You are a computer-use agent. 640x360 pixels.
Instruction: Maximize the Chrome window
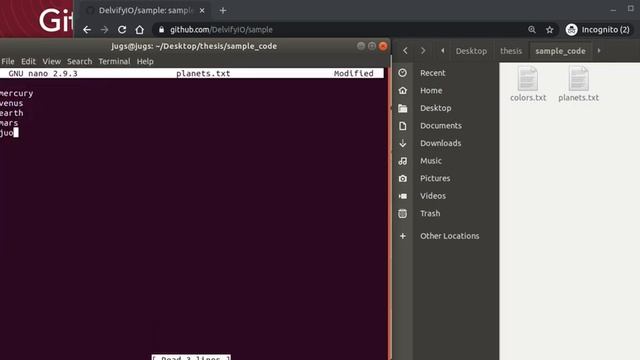coord(631,9)
